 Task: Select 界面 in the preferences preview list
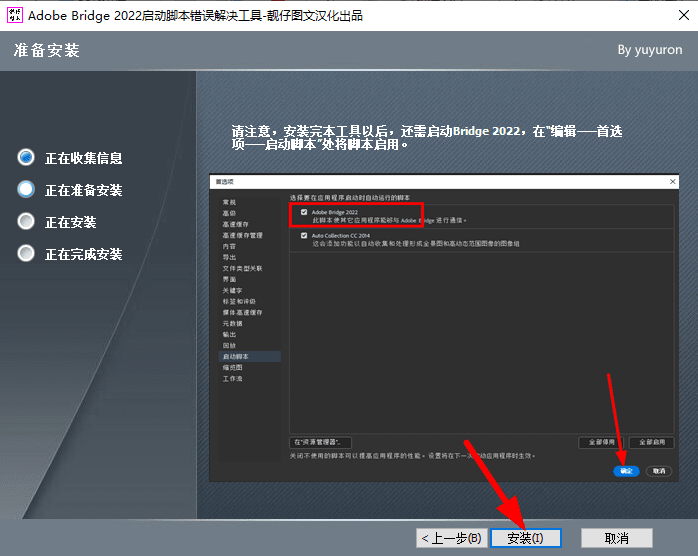[x=229, y=279]
